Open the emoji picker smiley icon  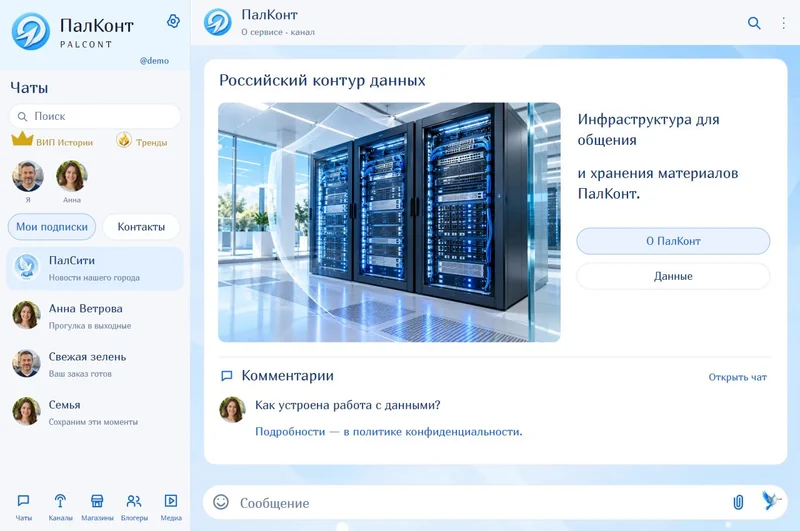coord(221,502)
